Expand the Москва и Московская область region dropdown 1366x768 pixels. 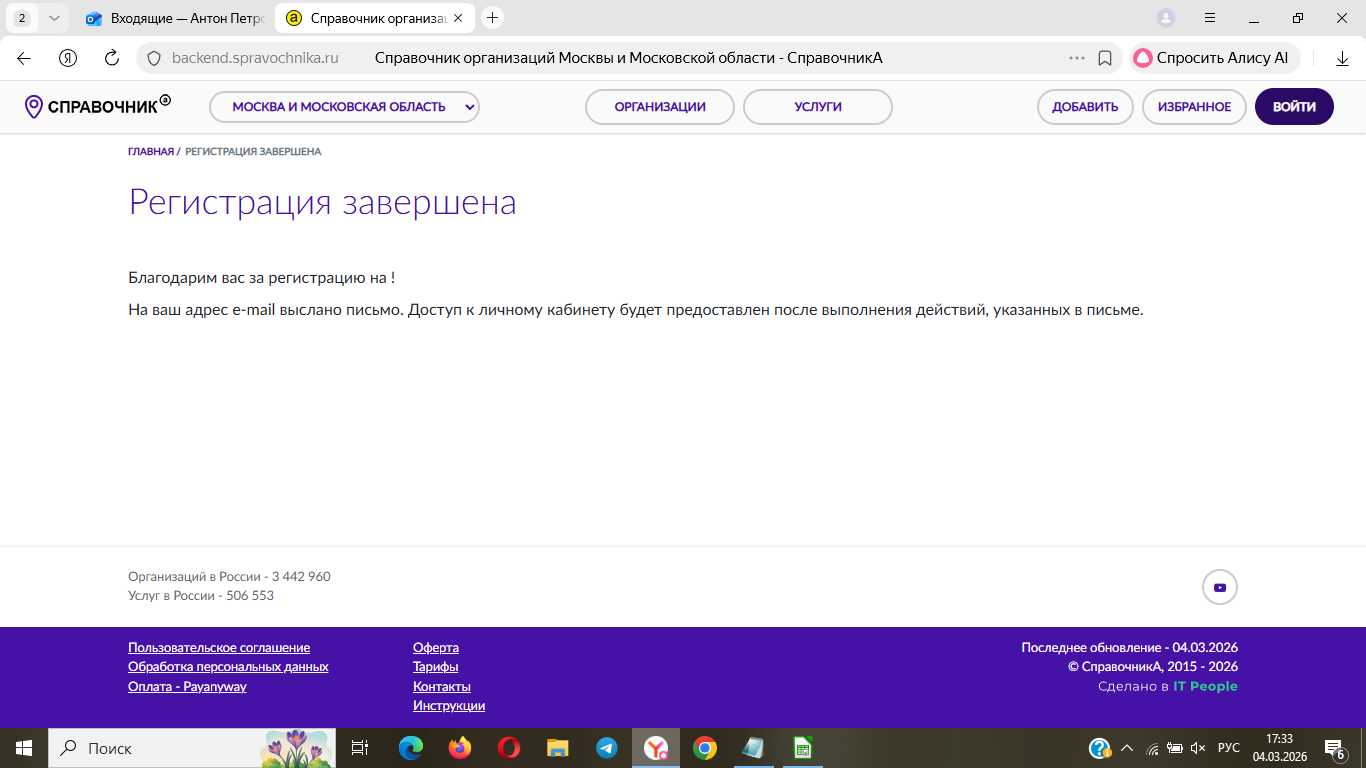pos(344,107)
